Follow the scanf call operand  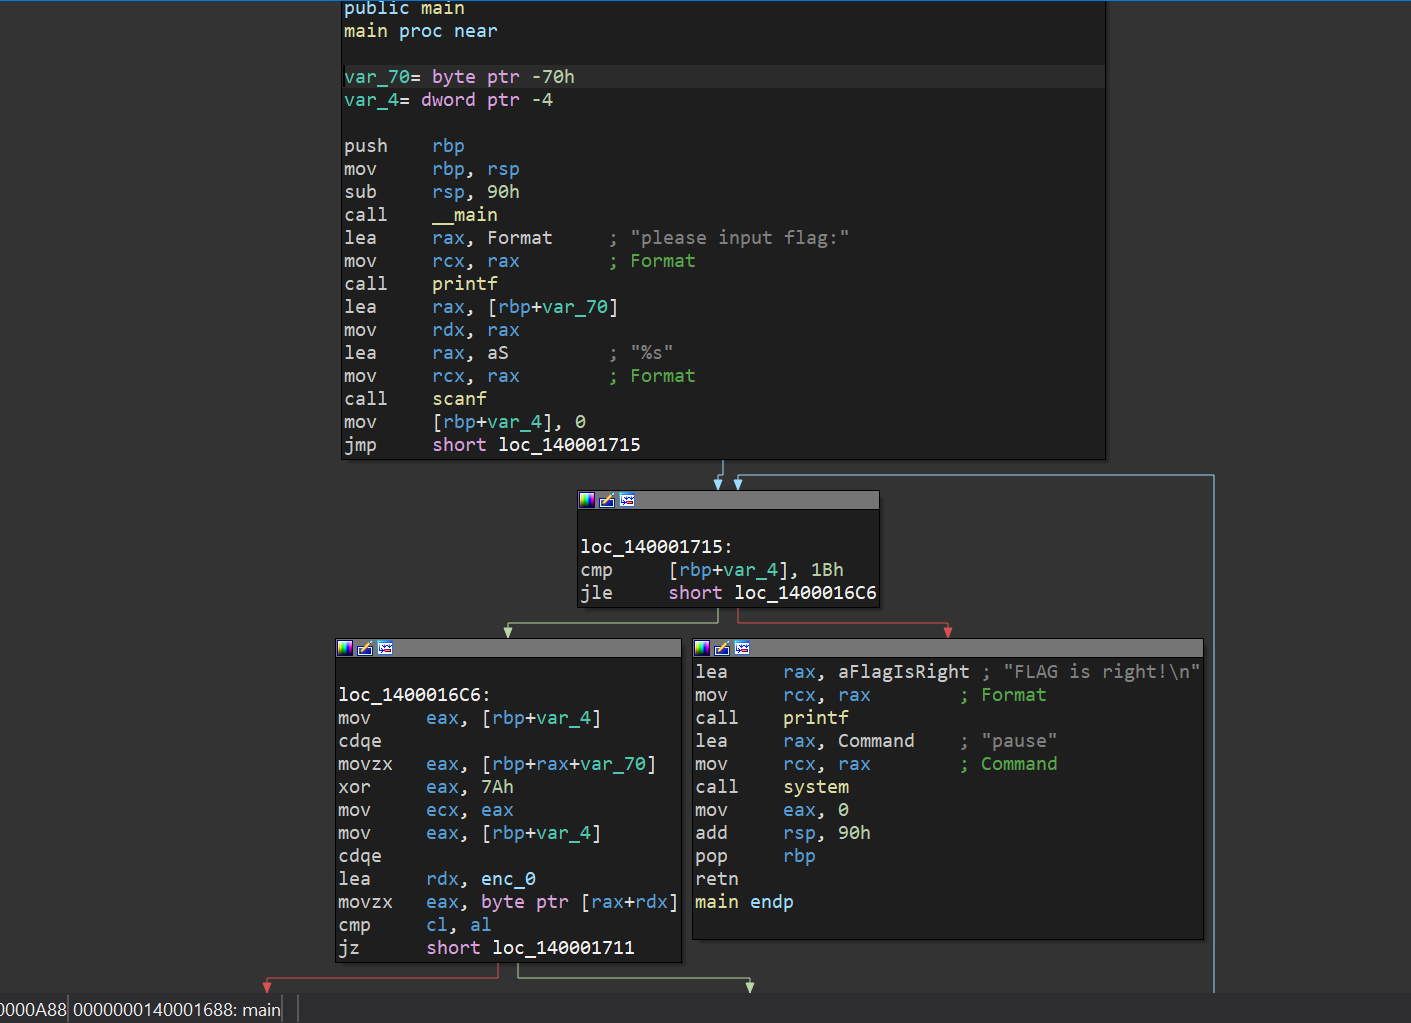[459, 399]
